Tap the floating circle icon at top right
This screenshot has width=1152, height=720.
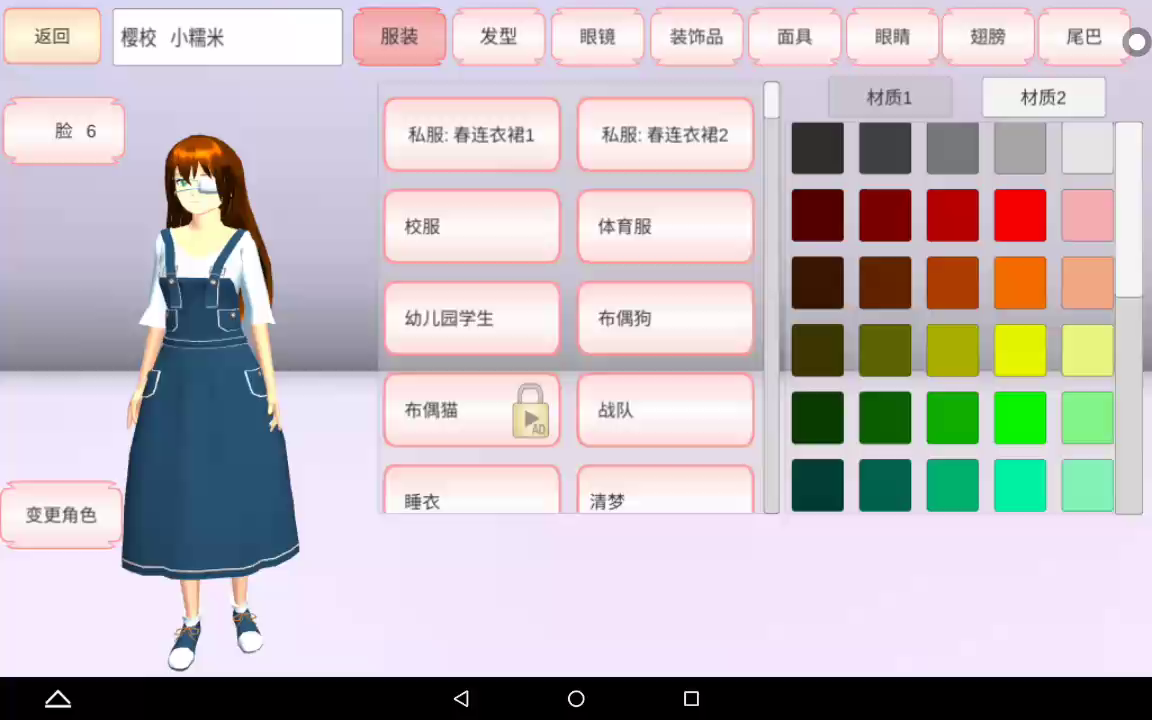point(1136,42)
